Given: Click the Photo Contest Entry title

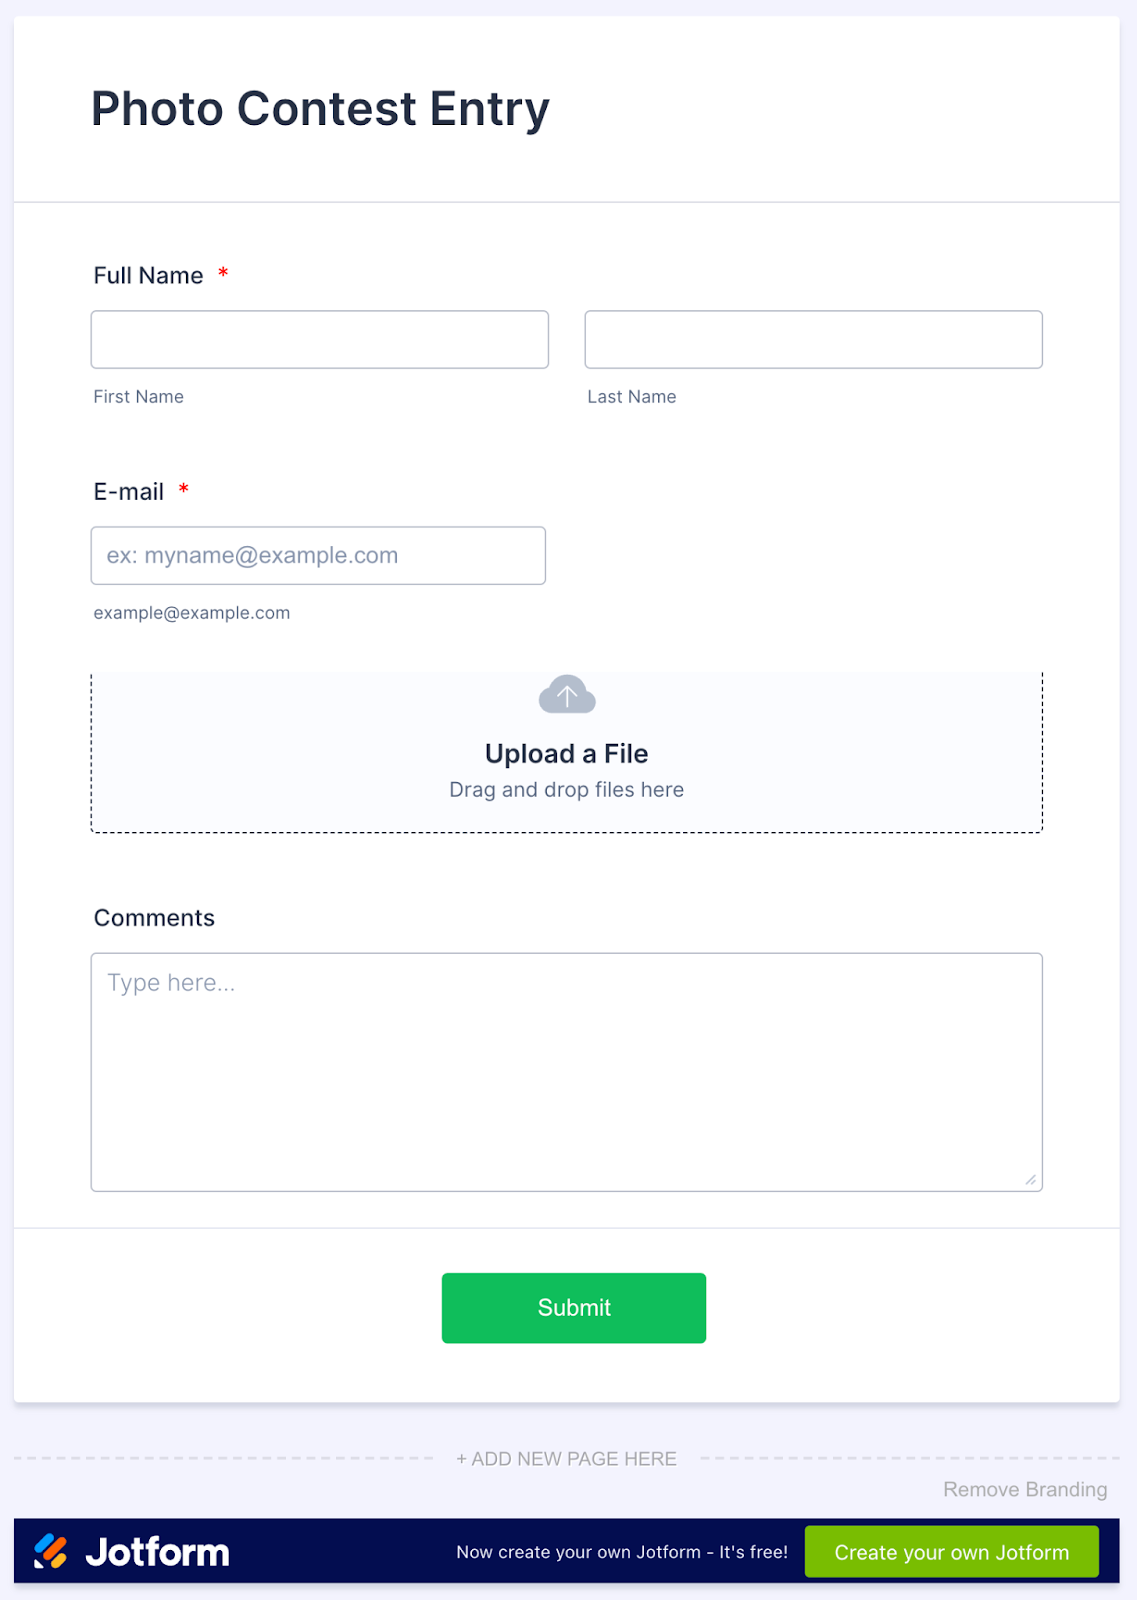Looking at the screenshot, I should click(320, 109).
